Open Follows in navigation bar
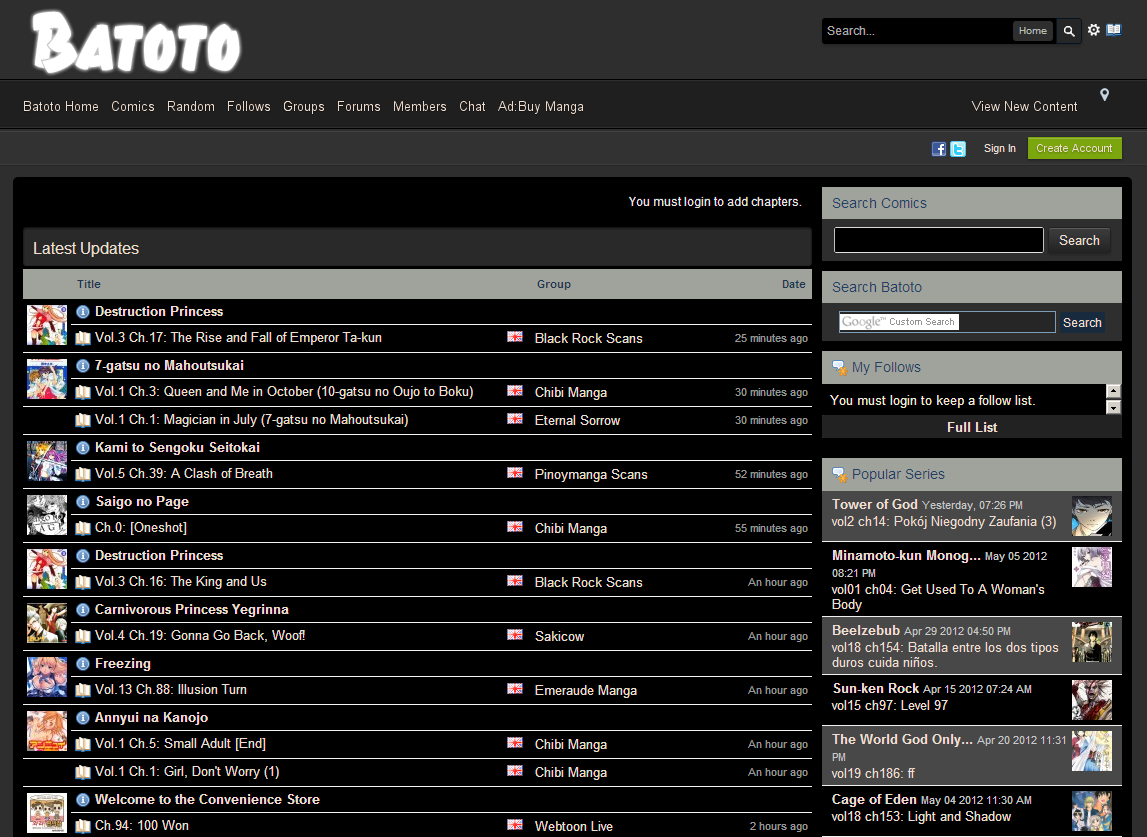 pos(249,107)
